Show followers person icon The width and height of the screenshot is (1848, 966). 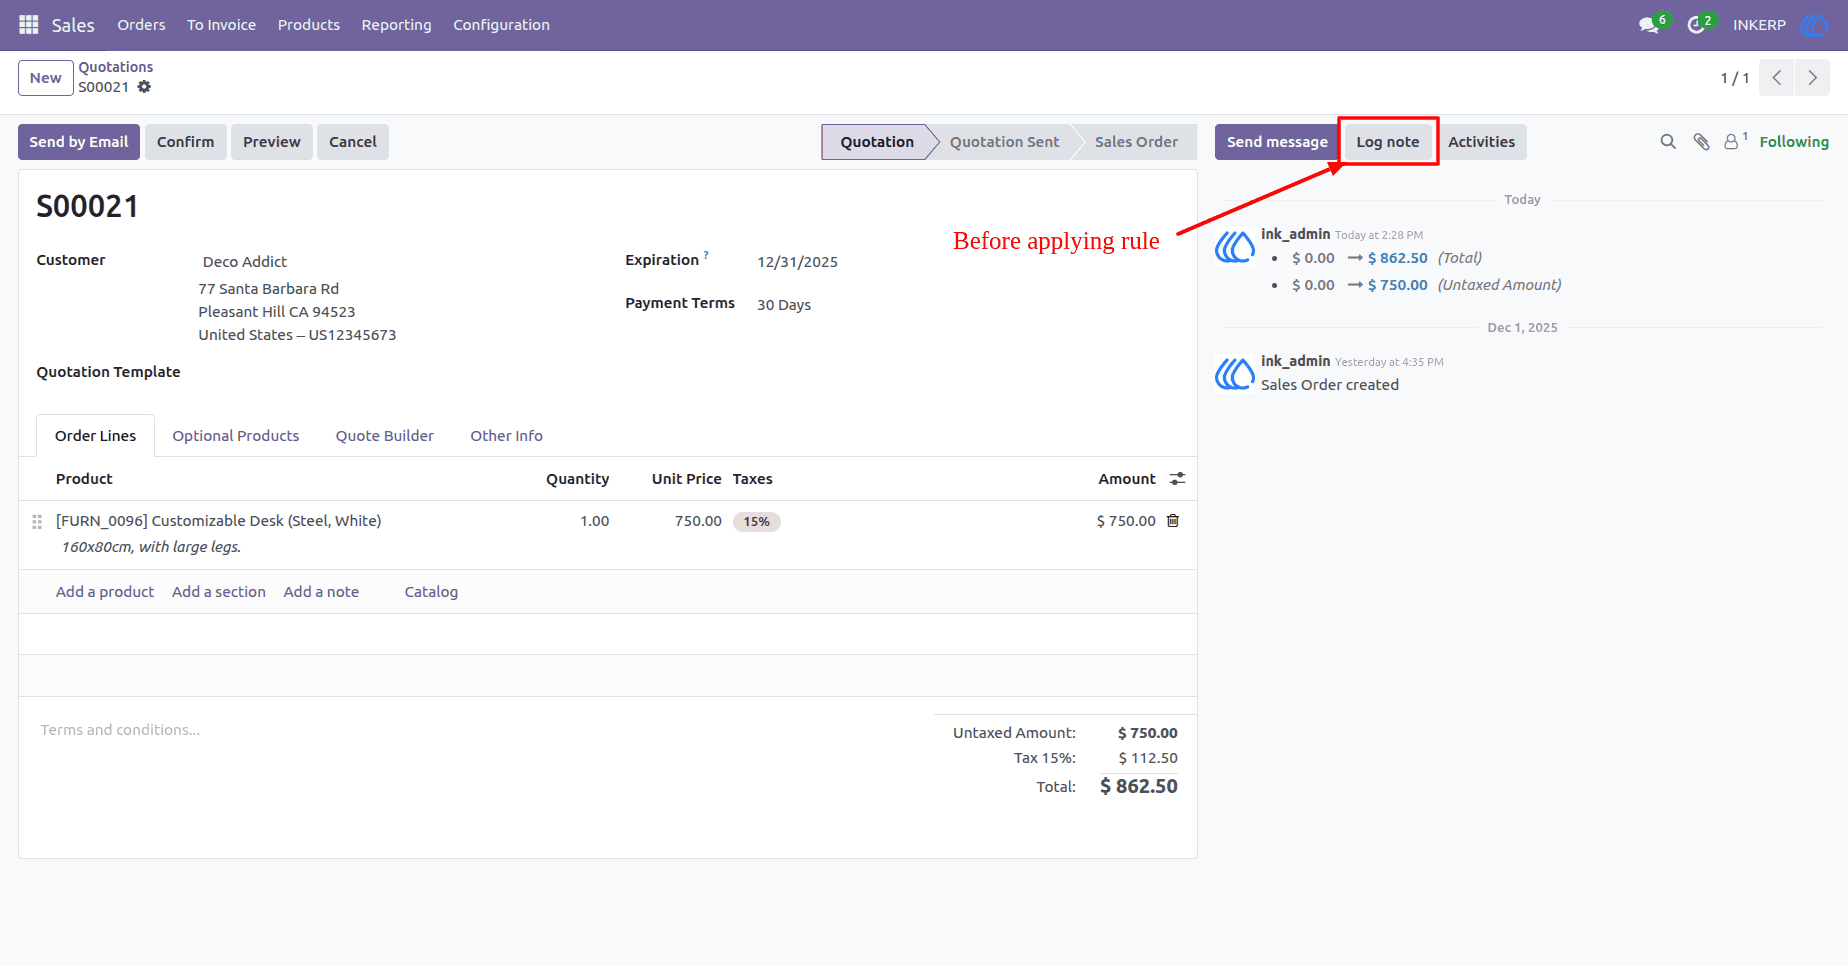pos(1733,142)
